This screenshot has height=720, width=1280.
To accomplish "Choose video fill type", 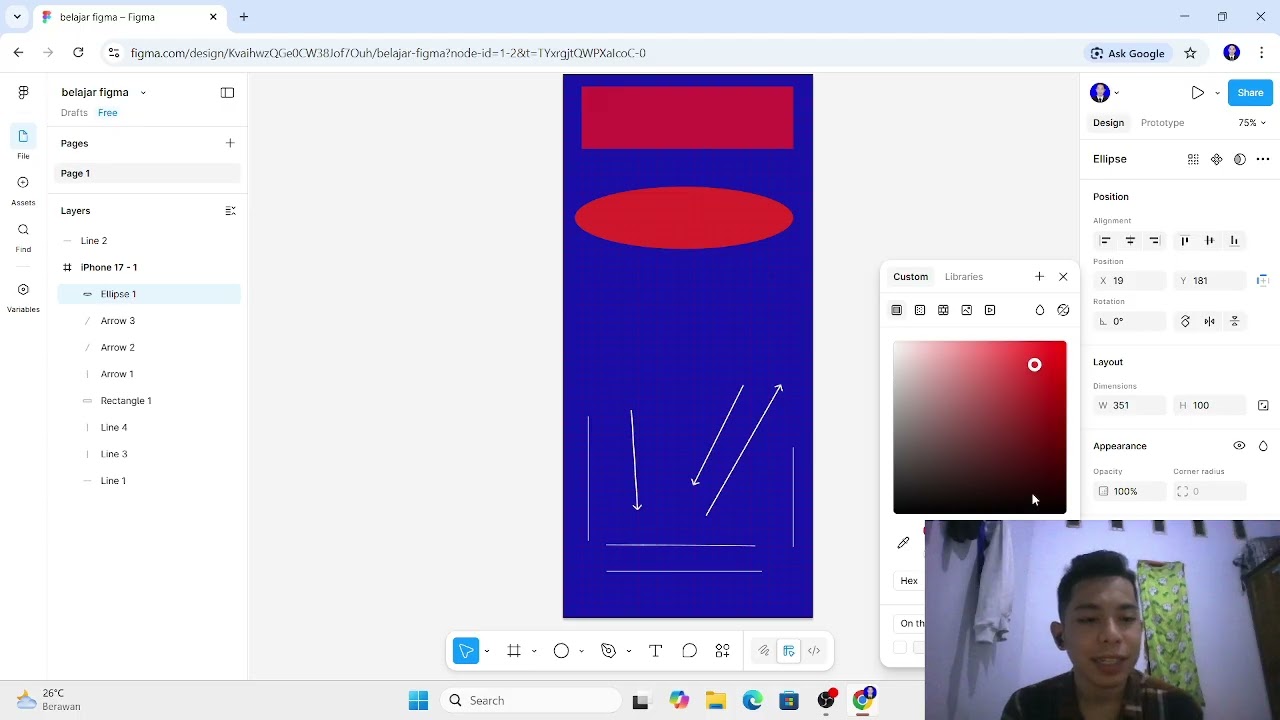I will pyautogui.click(x=990, y=310).
